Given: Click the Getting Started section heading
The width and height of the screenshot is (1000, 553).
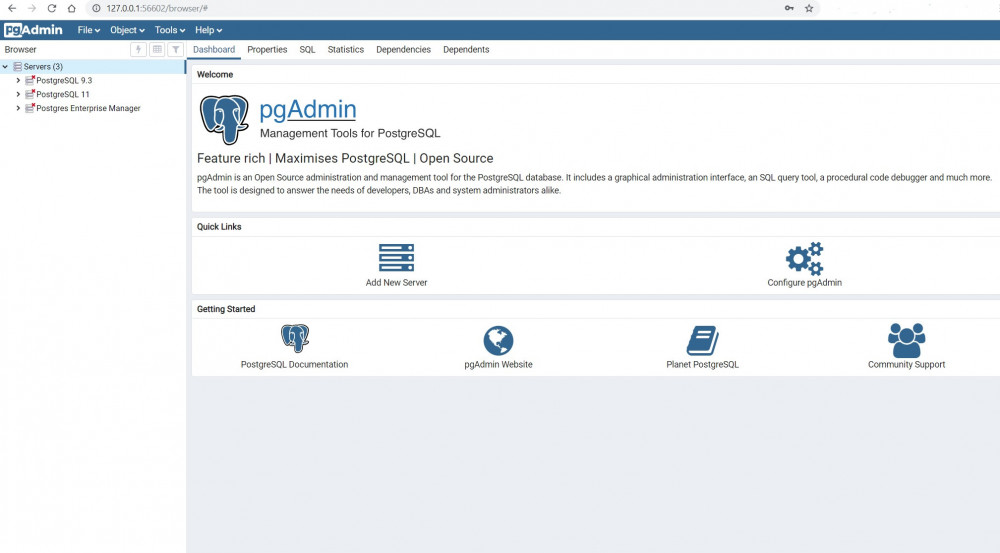Looking at the screenshot, I should click(x=226, y=309).
